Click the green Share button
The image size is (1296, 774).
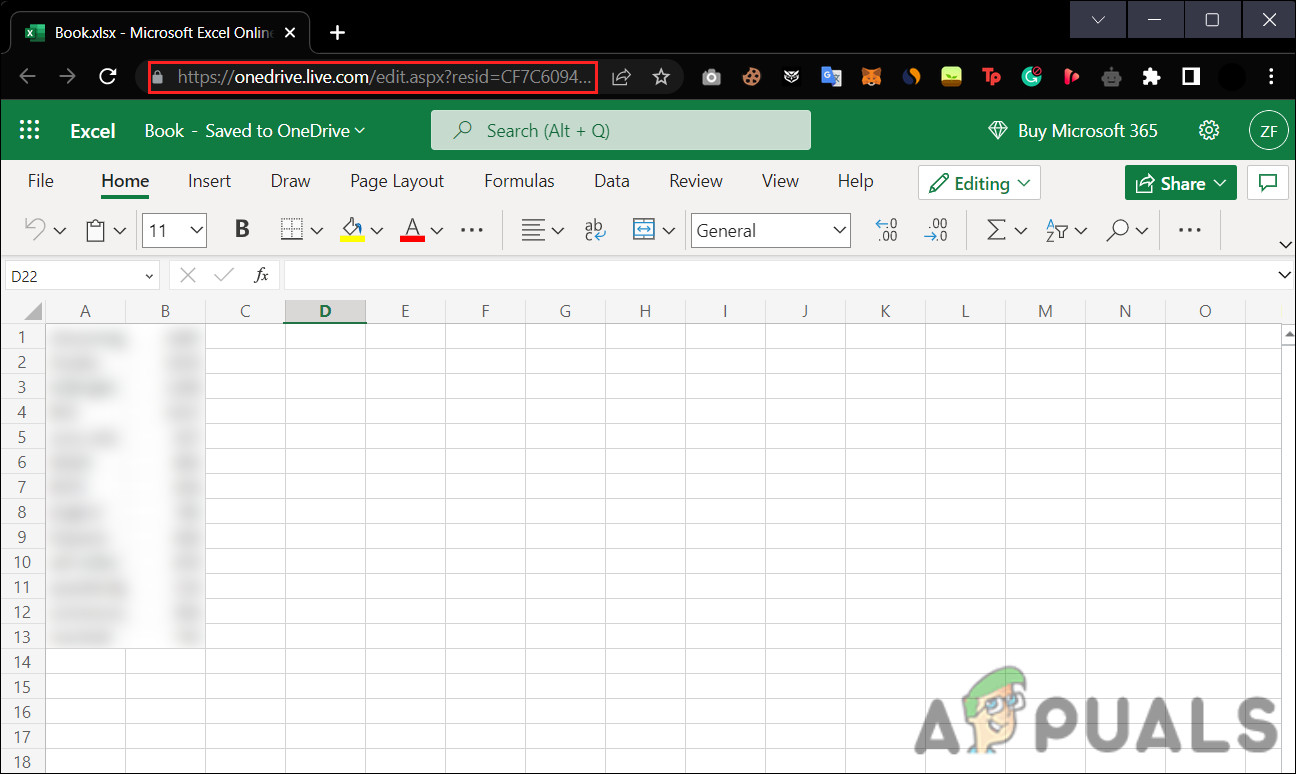tap(1180, 183)
